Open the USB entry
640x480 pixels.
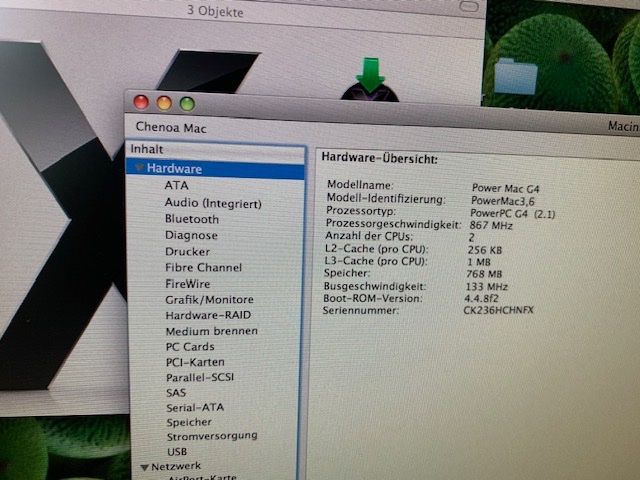tap(177, 451)
